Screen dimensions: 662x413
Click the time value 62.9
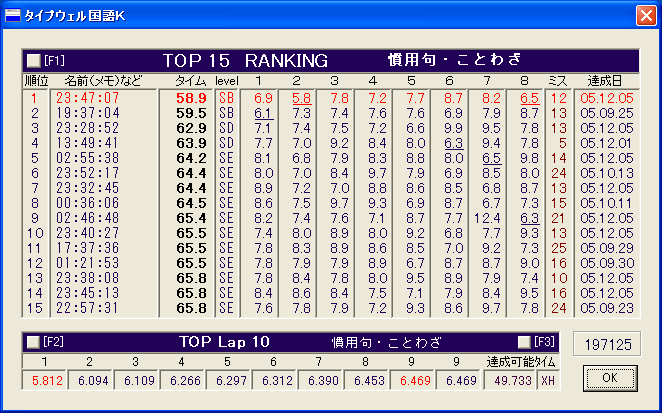coord(191,128)
